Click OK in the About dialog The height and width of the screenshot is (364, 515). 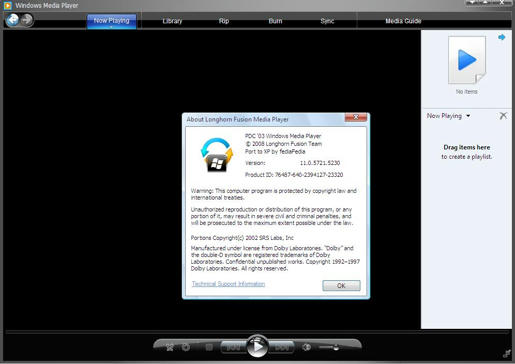point(341,286)
